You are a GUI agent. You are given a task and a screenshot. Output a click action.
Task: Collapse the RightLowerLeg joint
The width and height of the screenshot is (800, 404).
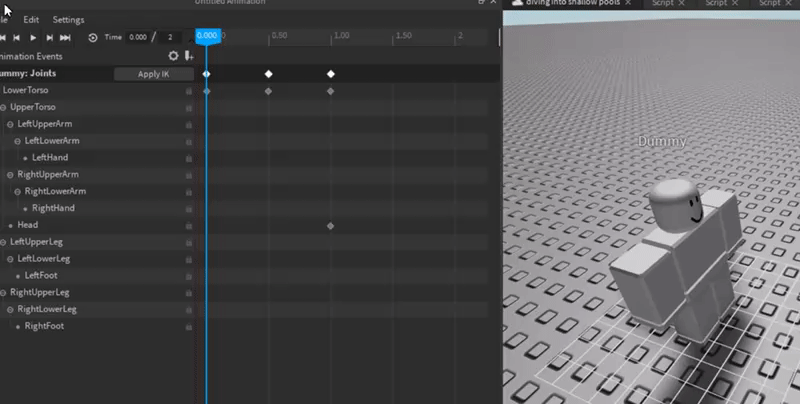click(x=10, y=309)
